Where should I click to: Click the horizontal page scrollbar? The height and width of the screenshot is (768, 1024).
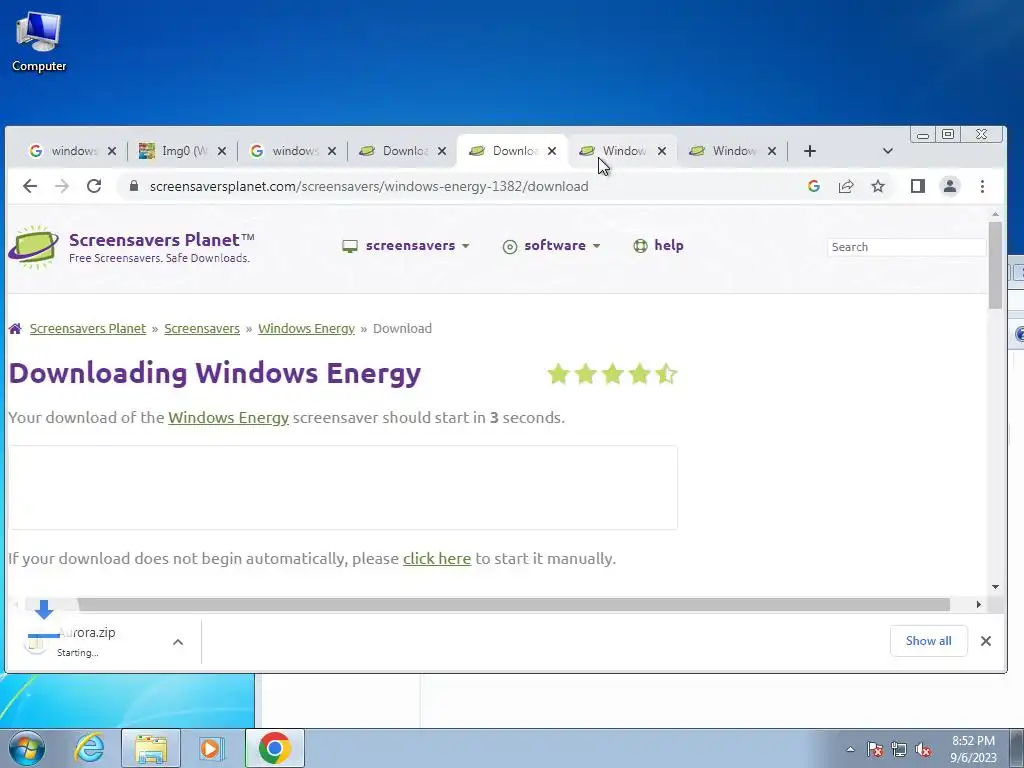513,605
